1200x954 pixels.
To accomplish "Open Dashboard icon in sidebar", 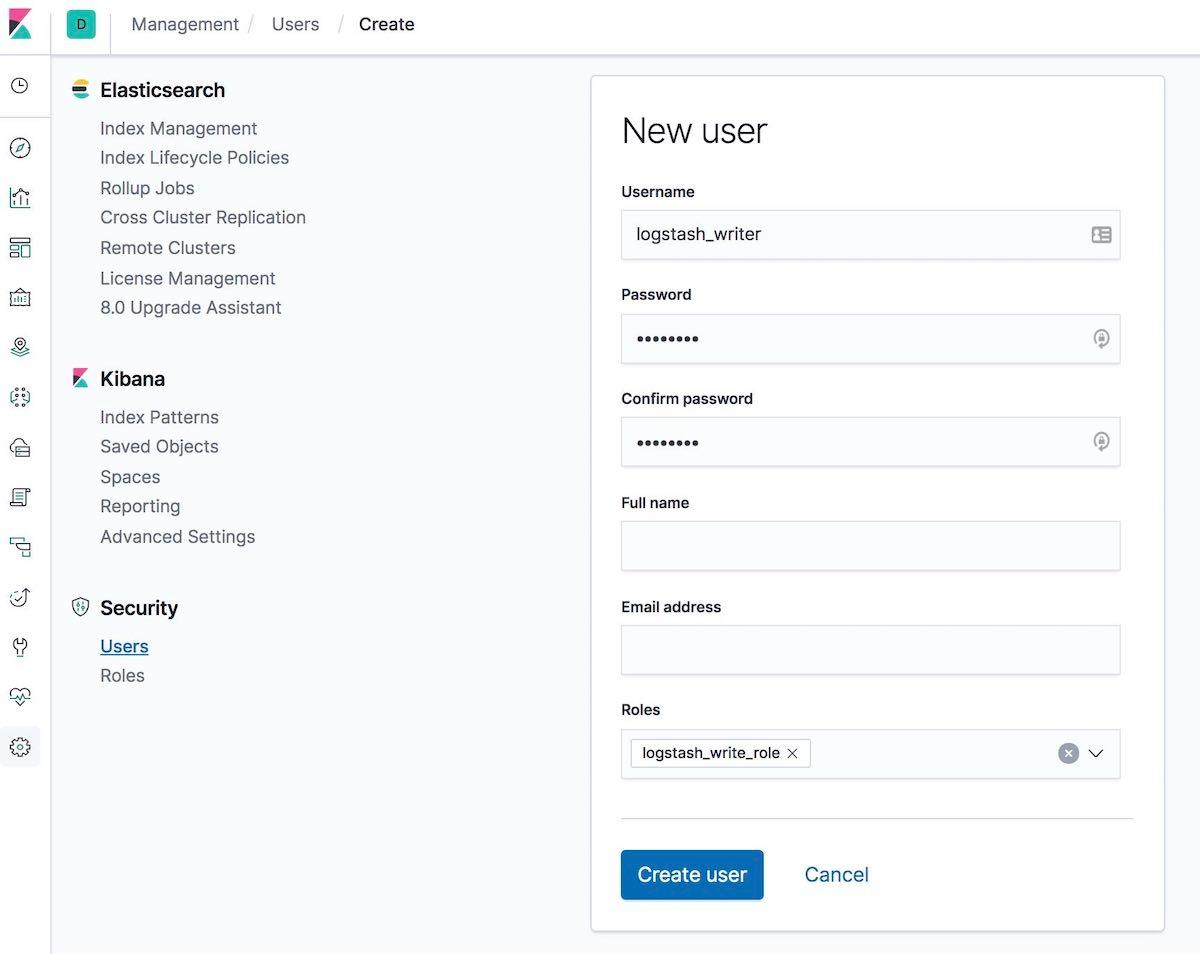I will pyautogui.click(x=20, y=247).
